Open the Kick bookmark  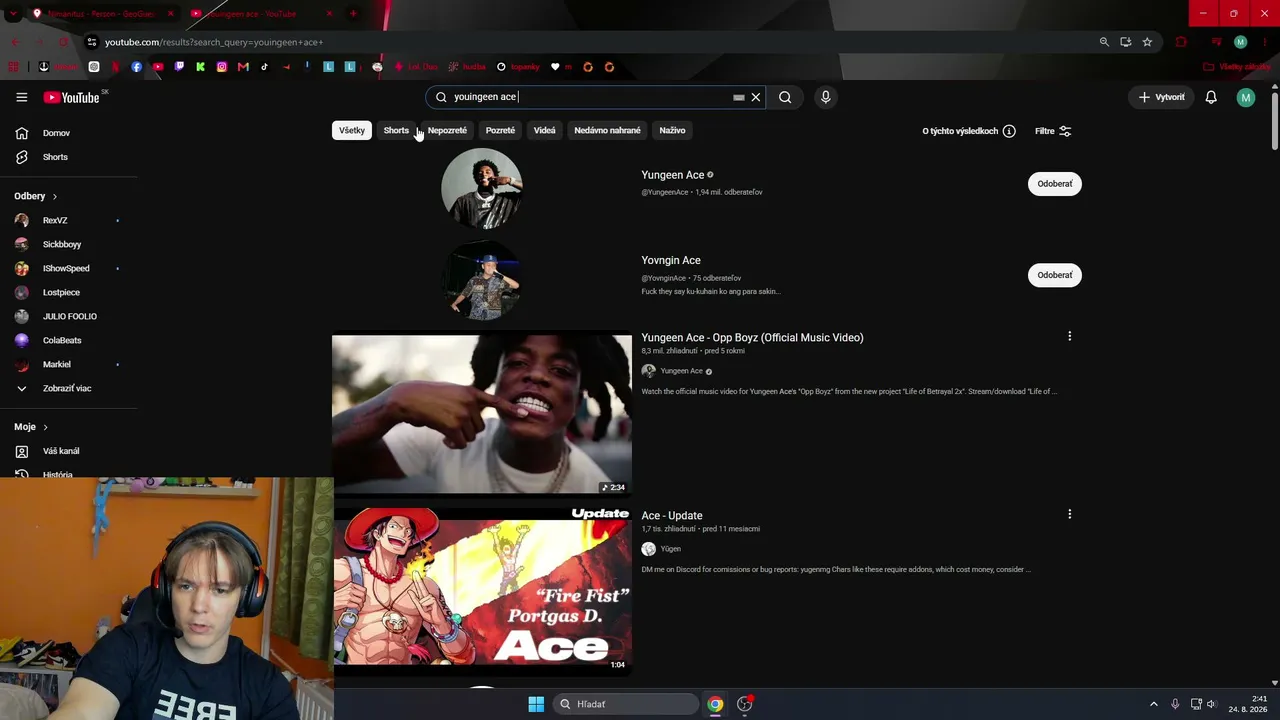200,67
